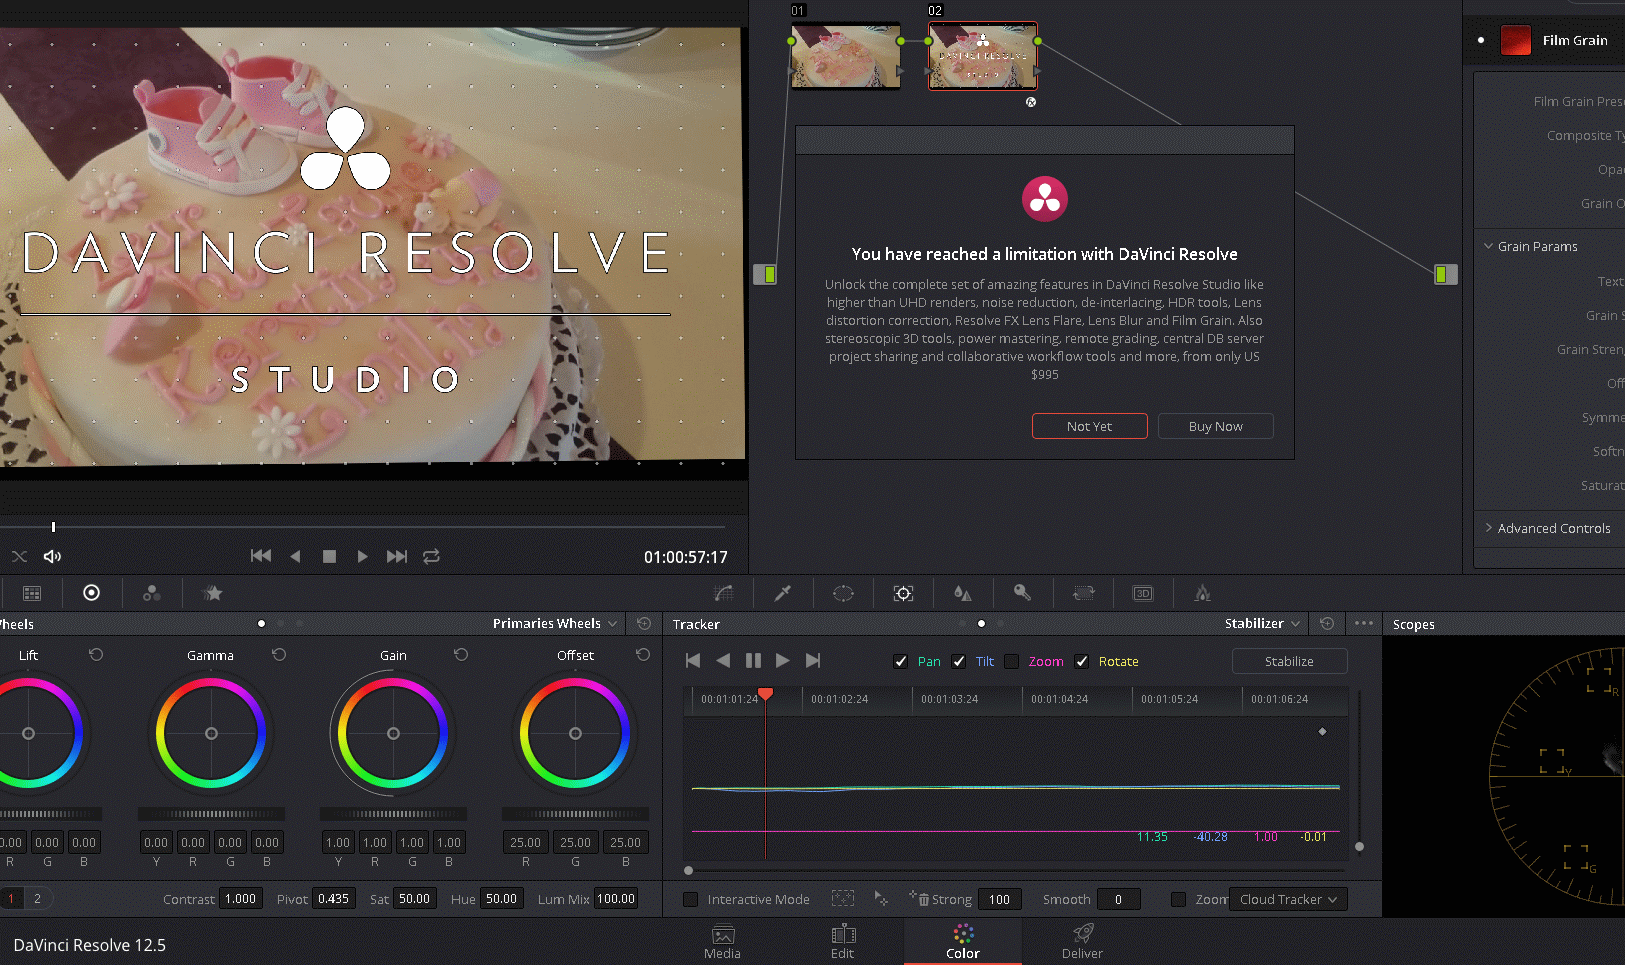This screenshot has width=1625, height=965.
Task: Open the Power Window palette
Action: [x=843, y=593]
